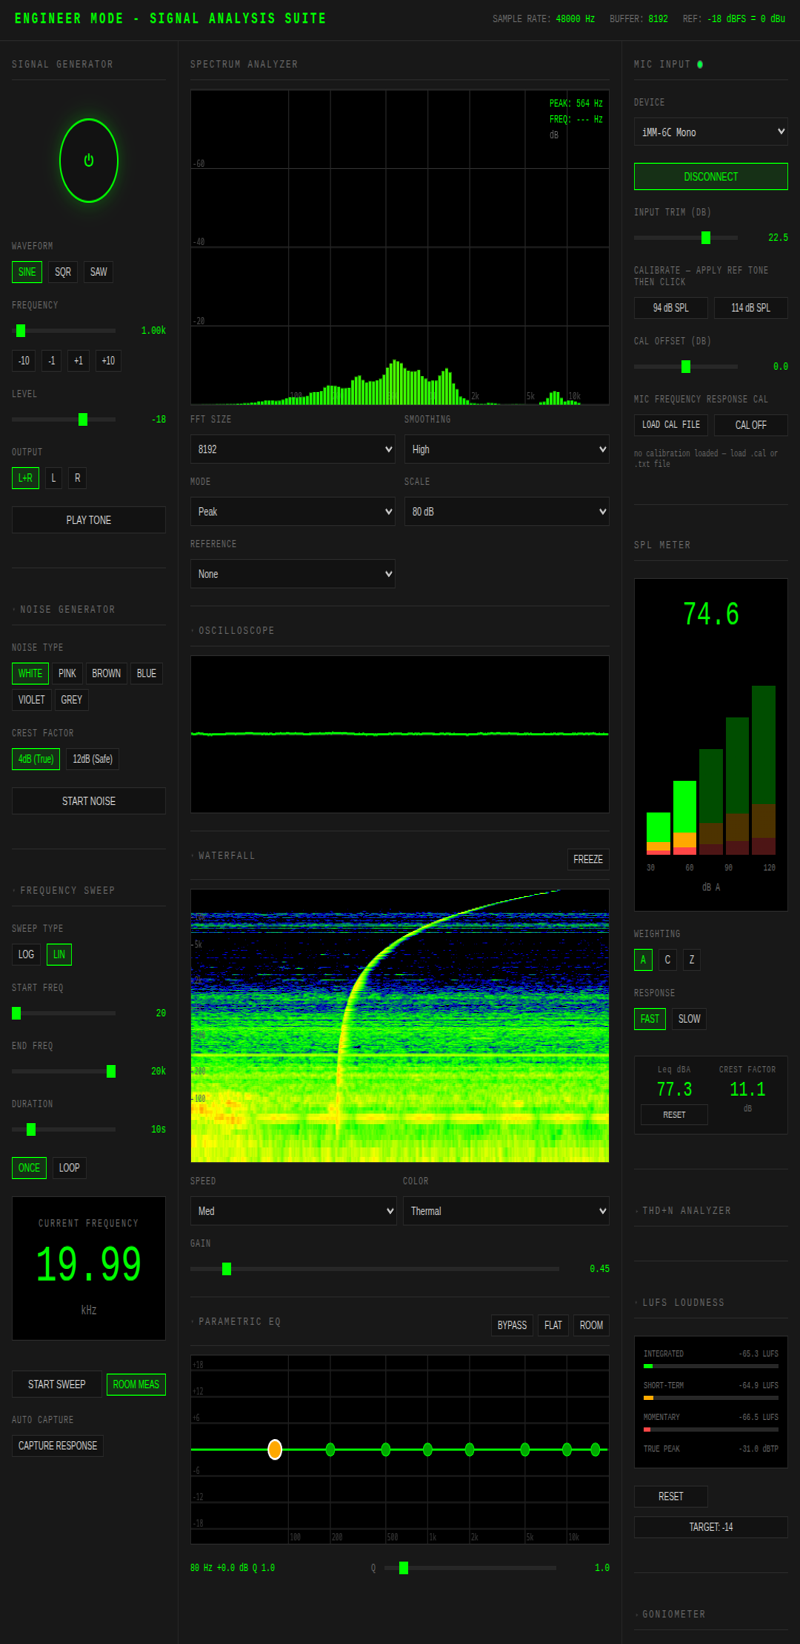
Task: Click the LOAD CAL FILE button
Action: click(x=671, y=425)
